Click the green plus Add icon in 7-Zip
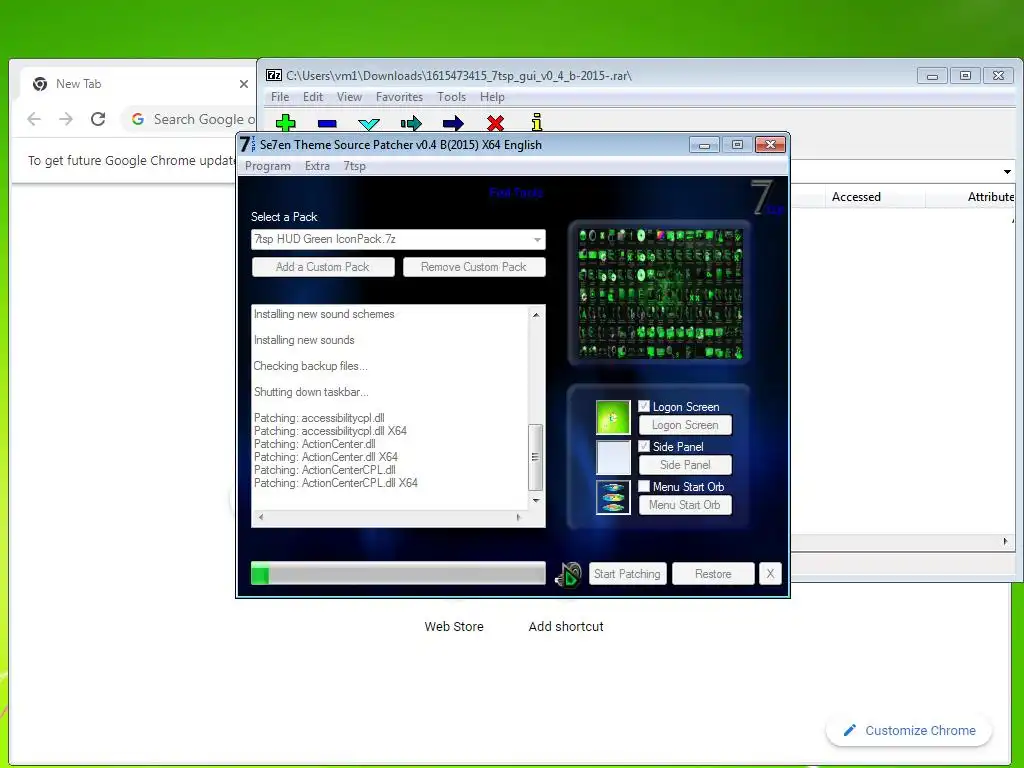 285,123
